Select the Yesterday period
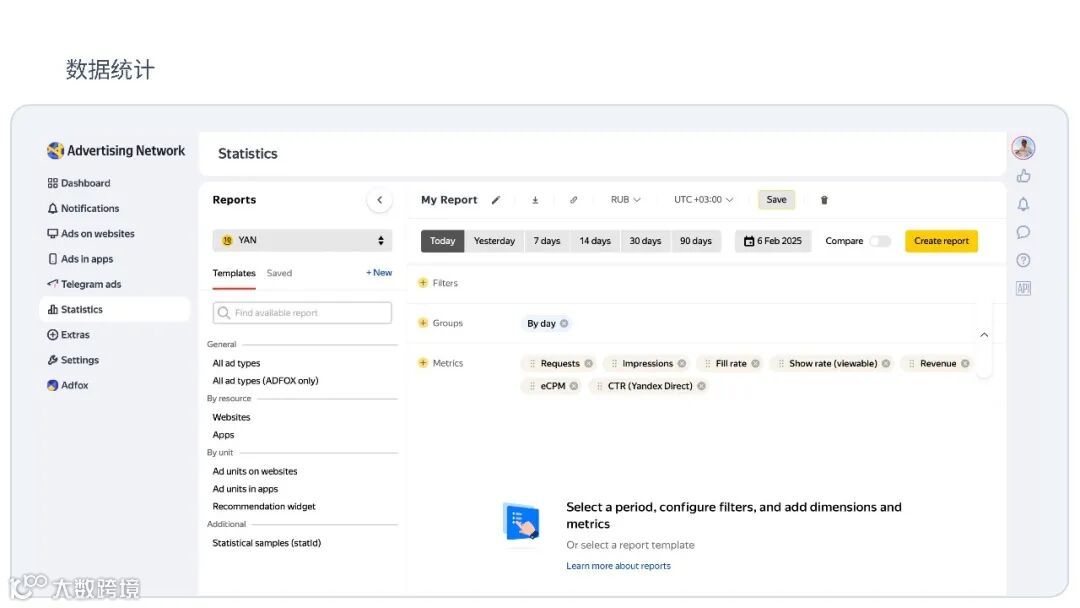The height and width of the screenshot is (608, 1080). click(494, 241)
